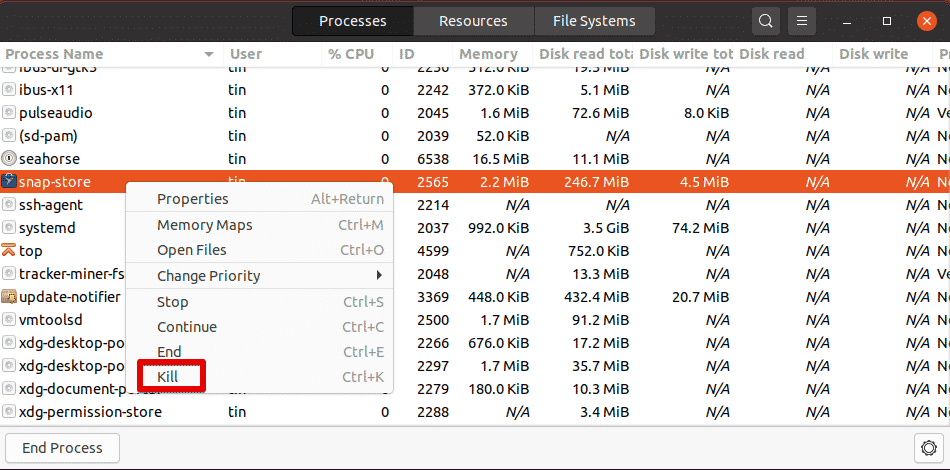Screen dimensions: 950x470
Task: Click the snap-store process icon
Action: [x=10, y=181]
